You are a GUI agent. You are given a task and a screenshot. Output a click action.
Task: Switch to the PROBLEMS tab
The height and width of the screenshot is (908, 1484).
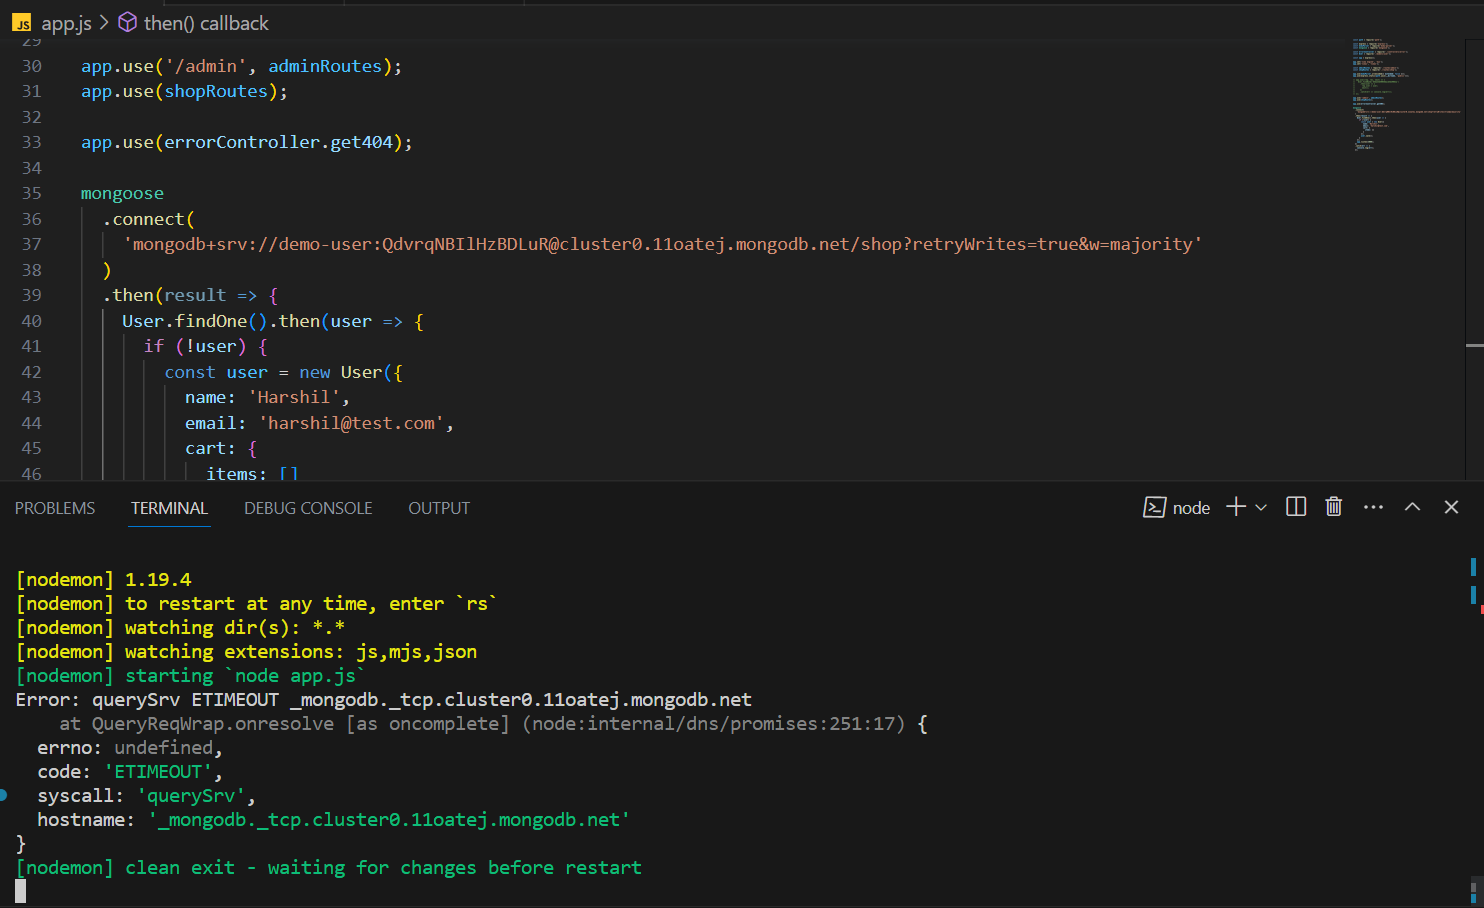click(x=55, y=508)
